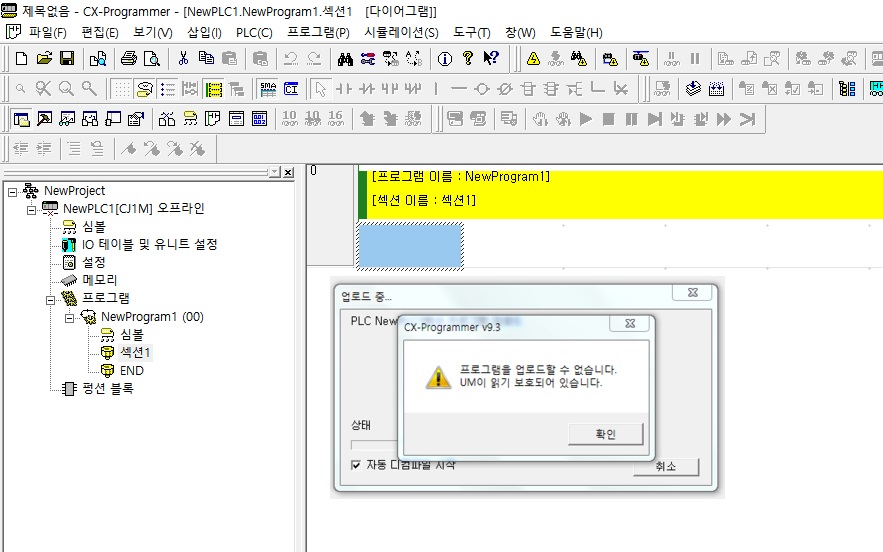Select 심볼 under NewProgram1
The image size is (883, 552).
[x=132, y=335]
